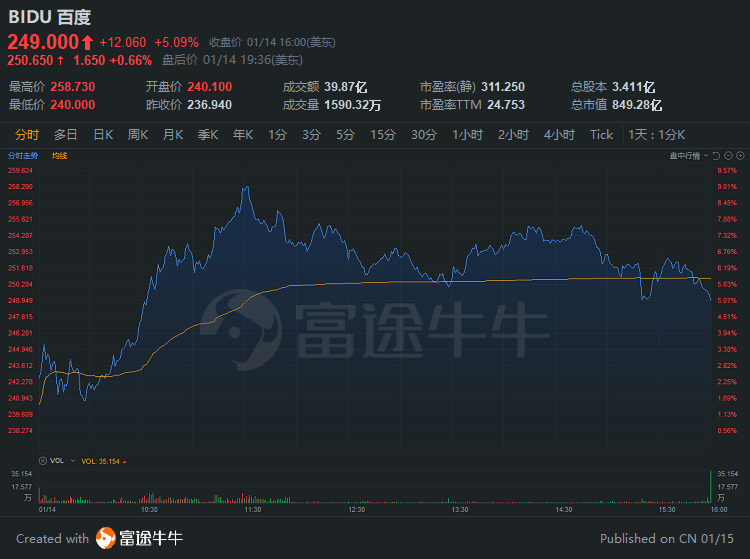This screenshot has height=559, width=750.
Task: Zoom in chart with the plus circle
Action: [740, 156]
